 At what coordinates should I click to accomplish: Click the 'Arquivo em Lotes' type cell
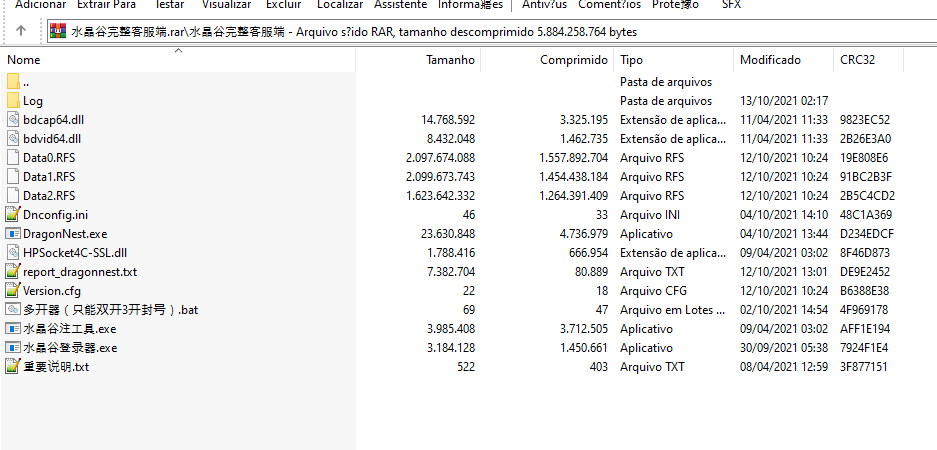[x=672, y=310]
